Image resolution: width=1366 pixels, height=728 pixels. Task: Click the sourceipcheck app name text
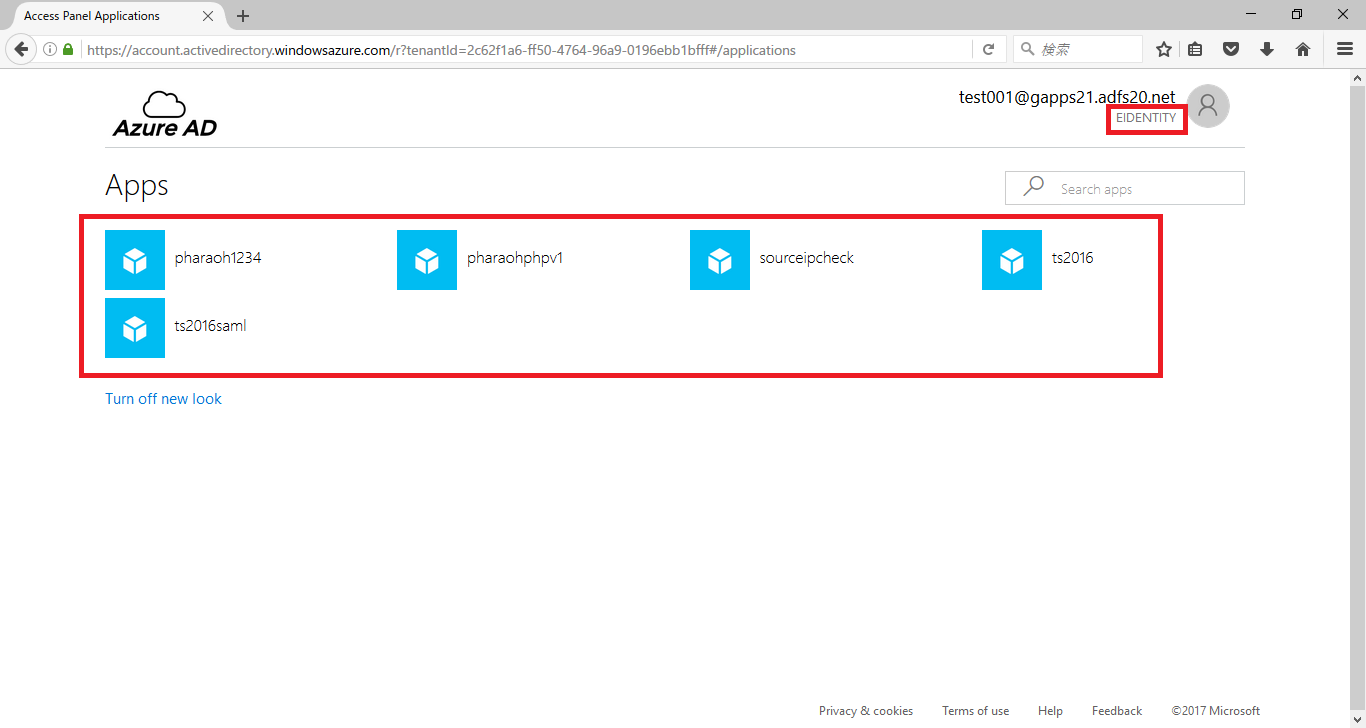coord(807,258)
